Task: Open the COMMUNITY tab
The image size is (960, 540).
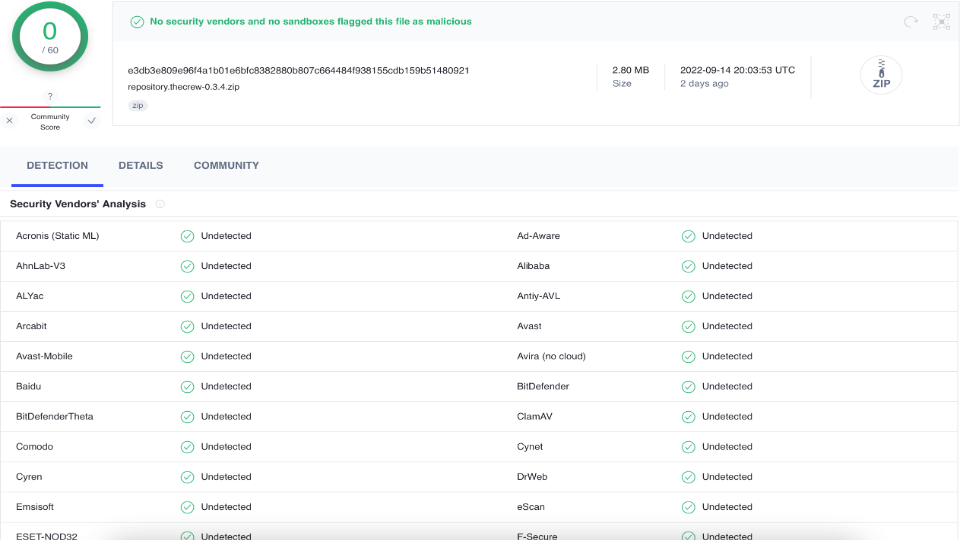Action: [226, 166]
